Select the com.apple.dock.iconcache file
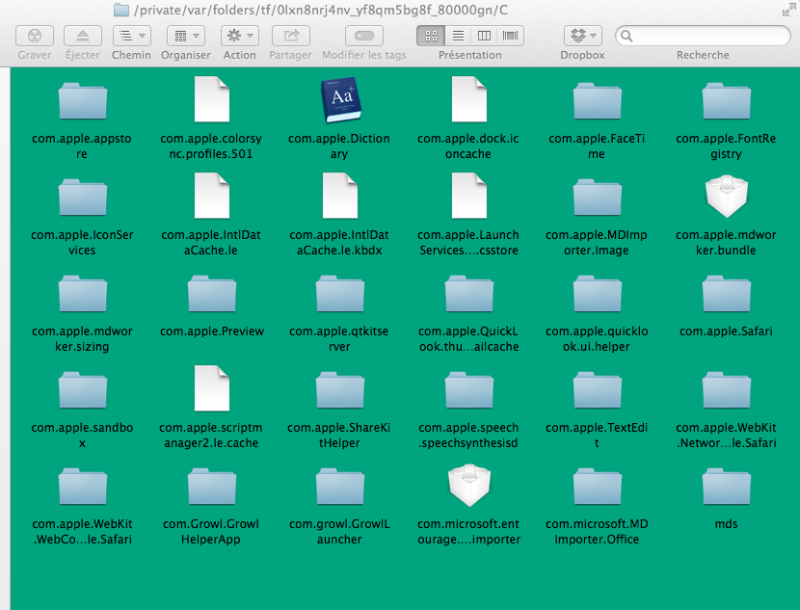This screenshot has width=800, height=610. click(x=469, y=99)
